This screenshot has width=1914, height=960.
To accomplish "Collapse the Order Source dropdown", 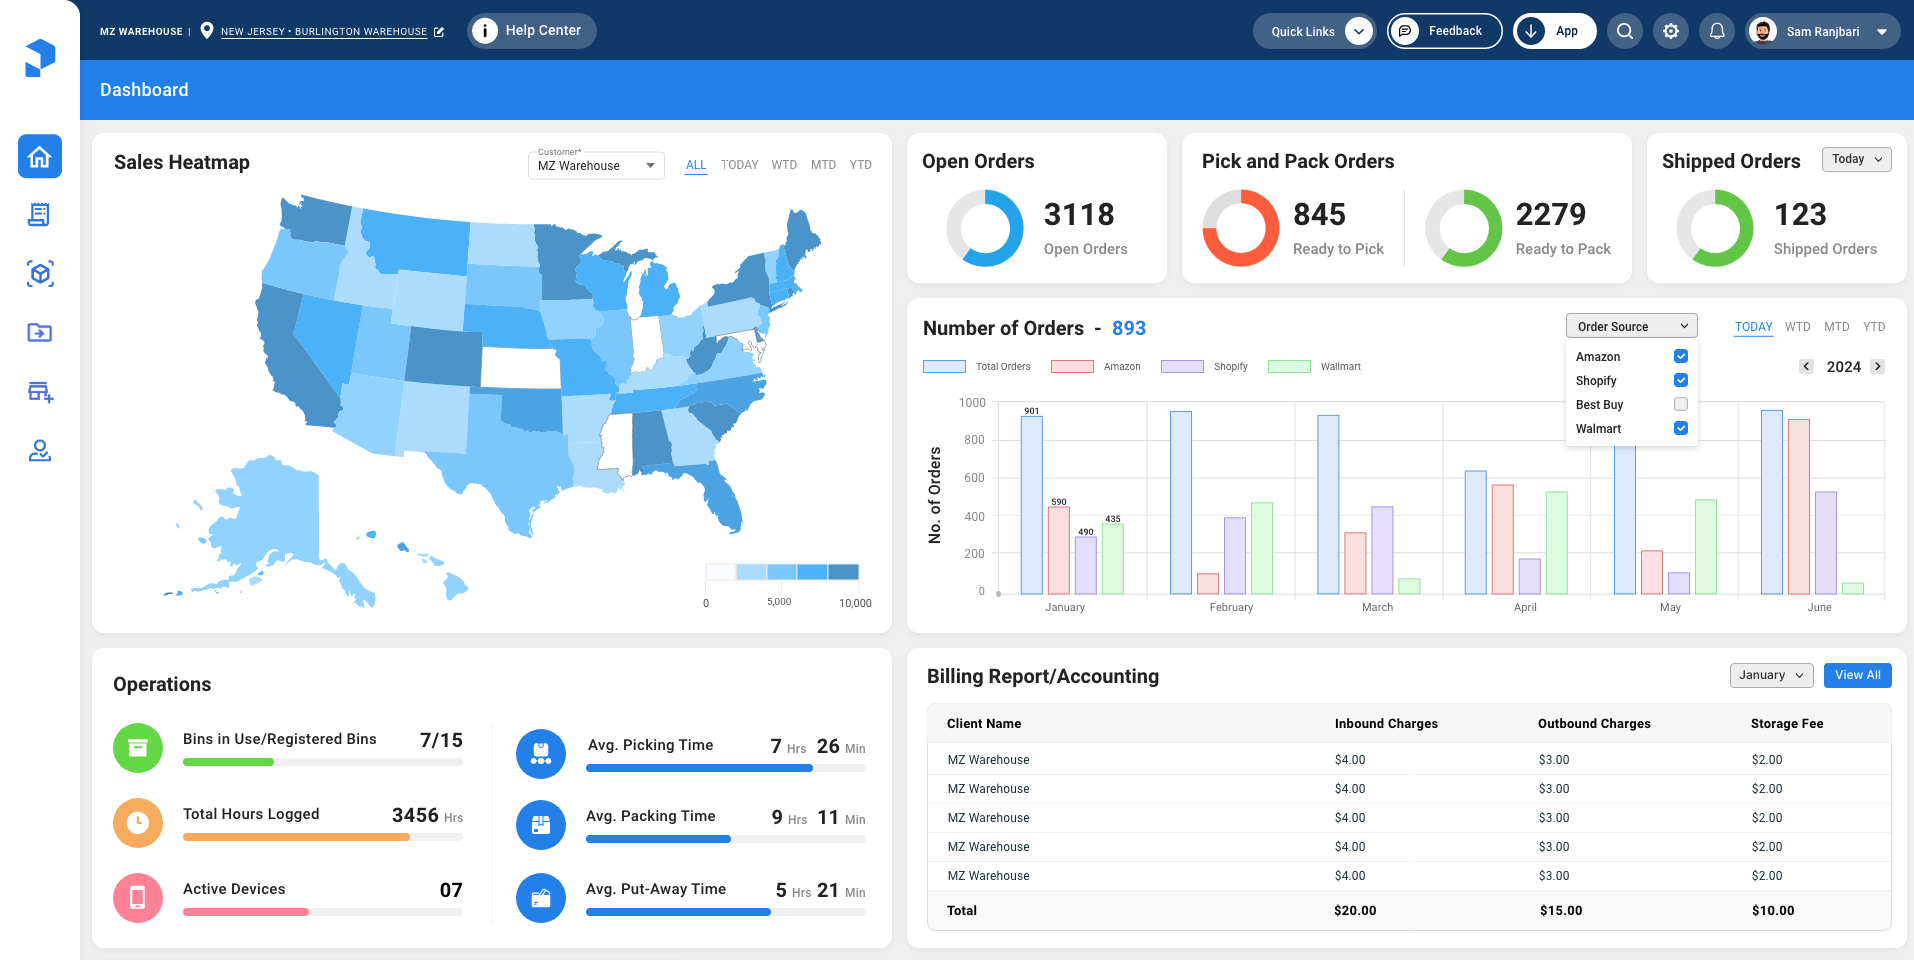I will (x=1632, y=326).
